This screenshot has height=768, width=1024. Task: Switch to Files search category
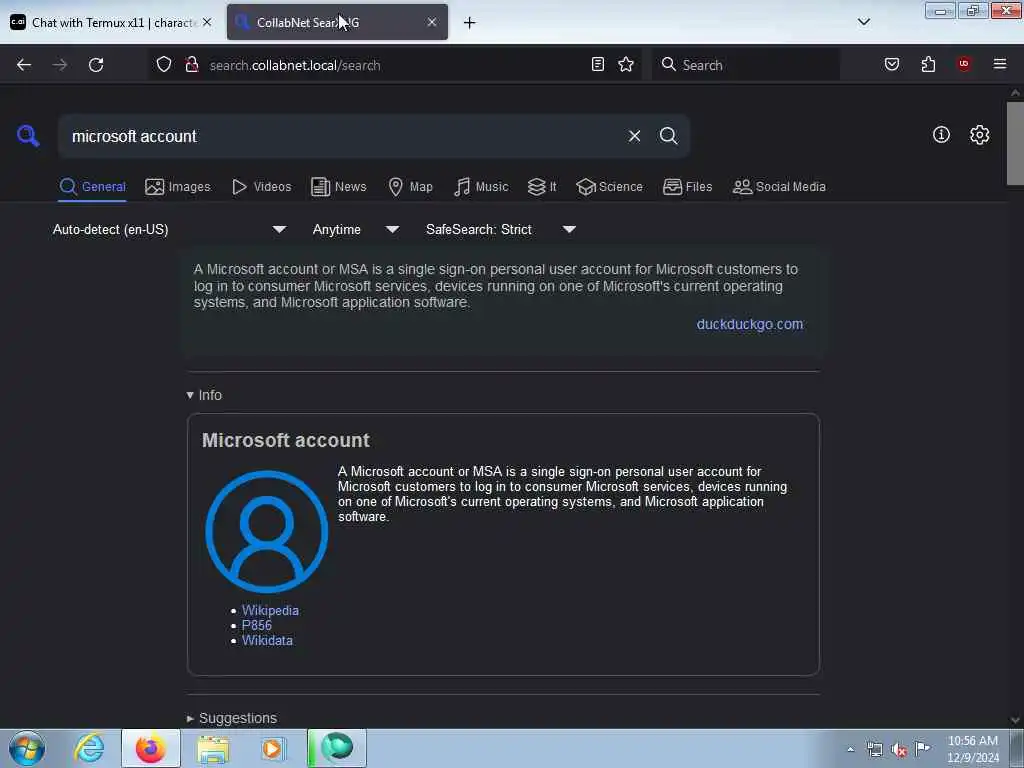687,187
